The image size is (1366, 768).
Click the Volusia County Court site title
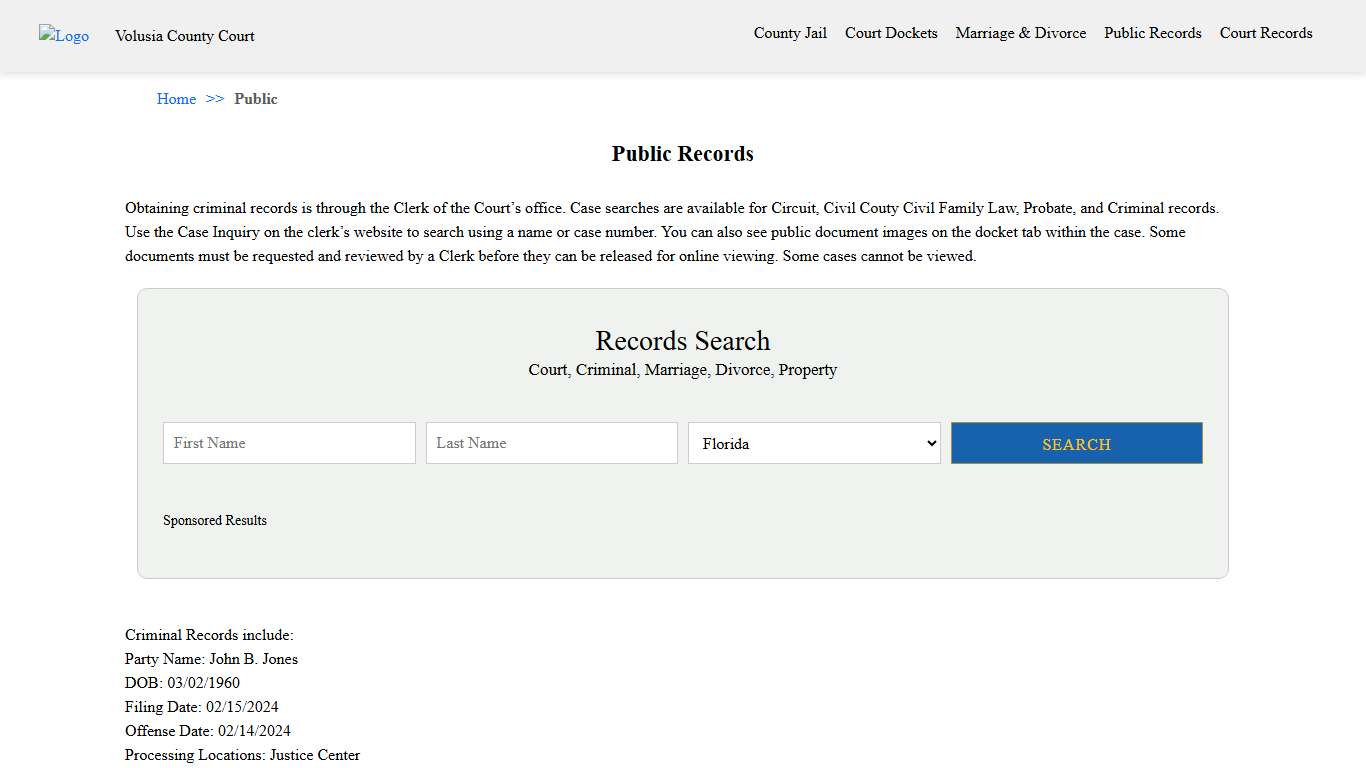(184, 36)
